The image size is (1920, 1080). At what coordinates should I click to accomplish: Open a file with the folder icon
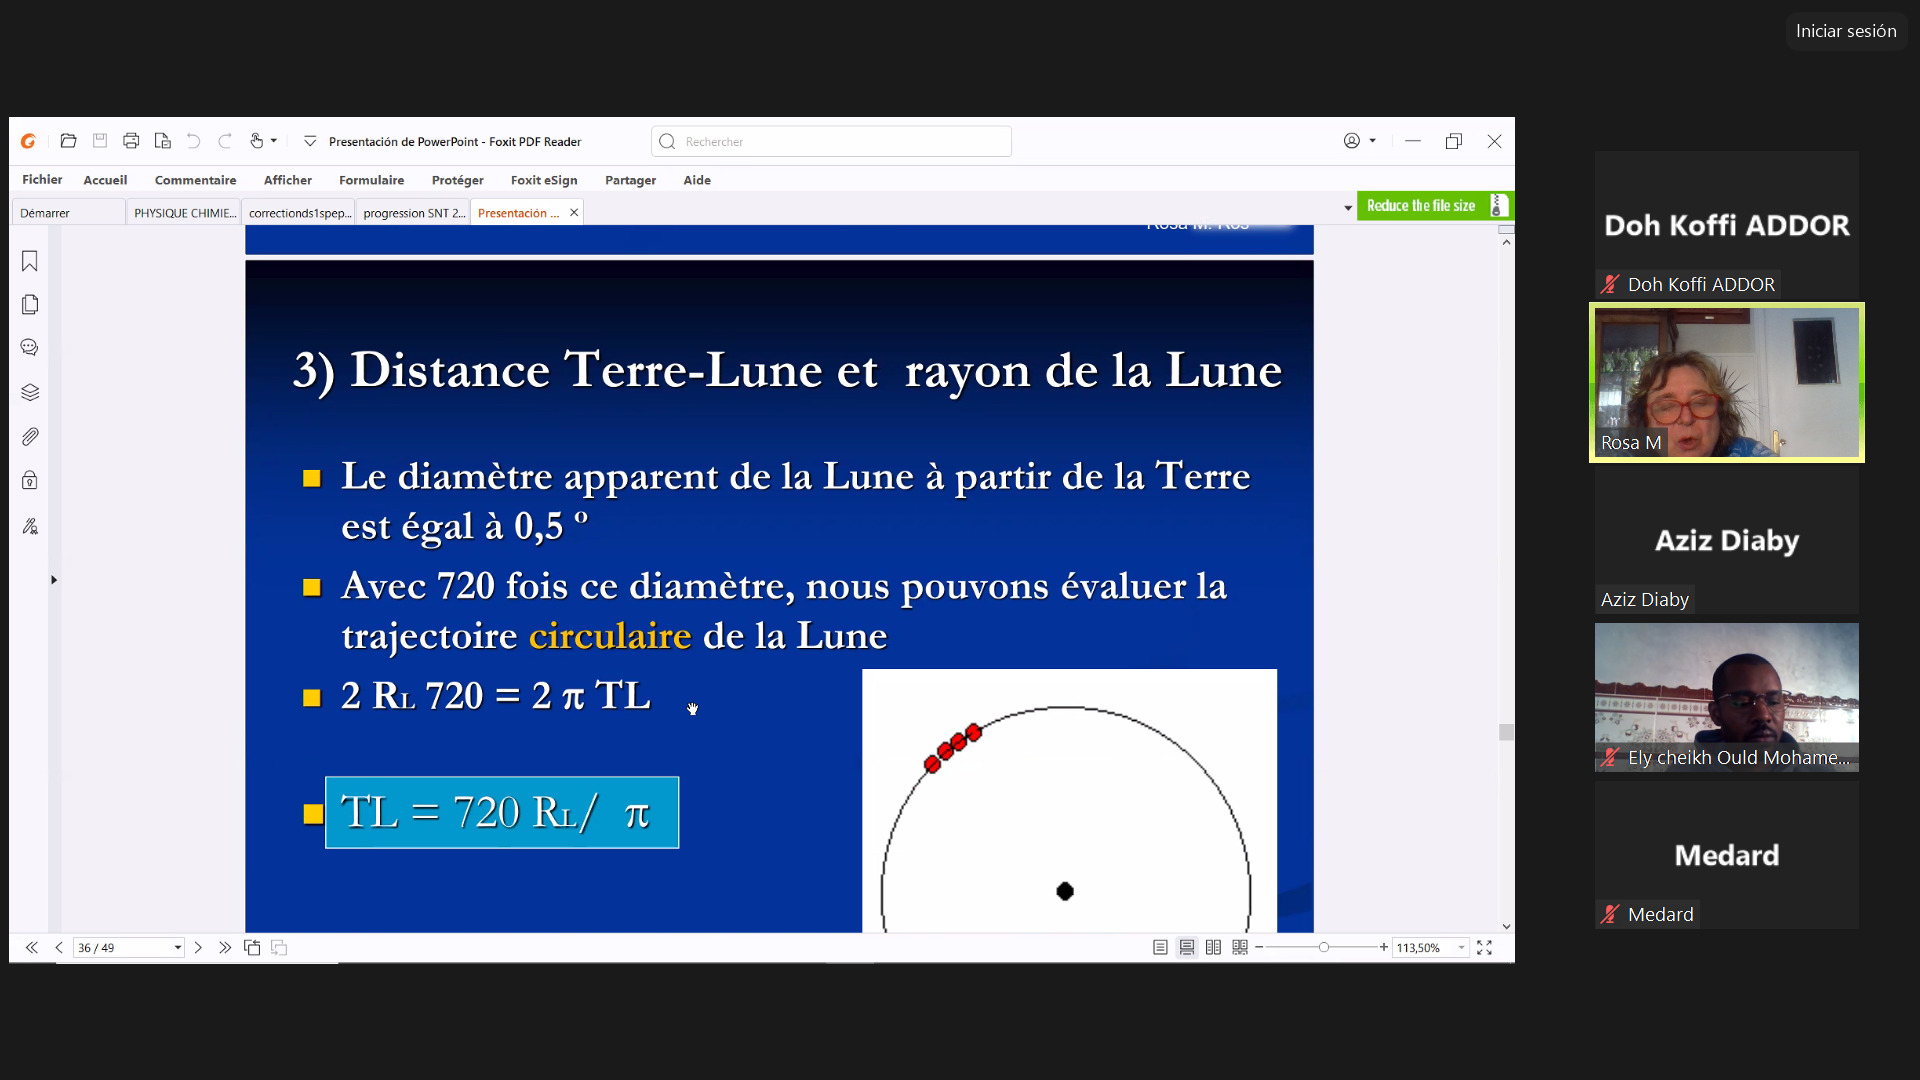pyautogui.click(x=68, y=141)
